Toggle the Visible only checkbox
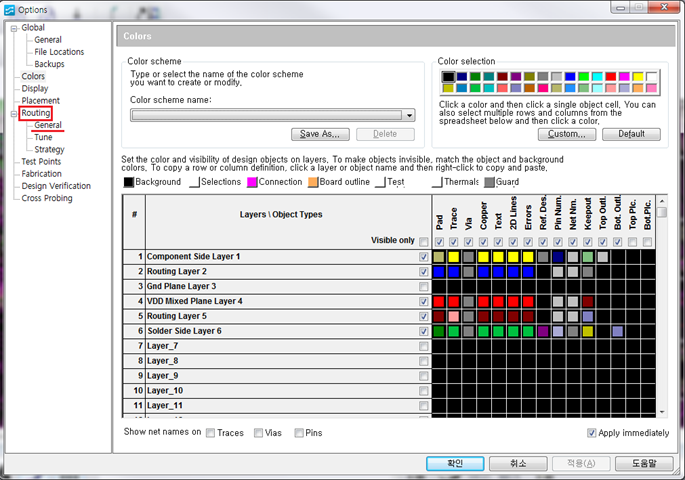 coord(423,242)
